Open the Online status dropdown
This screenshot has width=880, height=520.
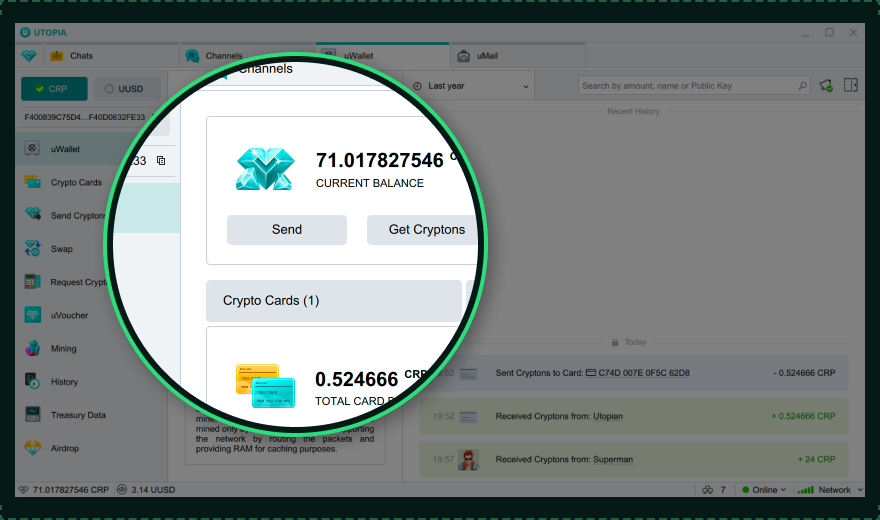[x=764, y=490]
